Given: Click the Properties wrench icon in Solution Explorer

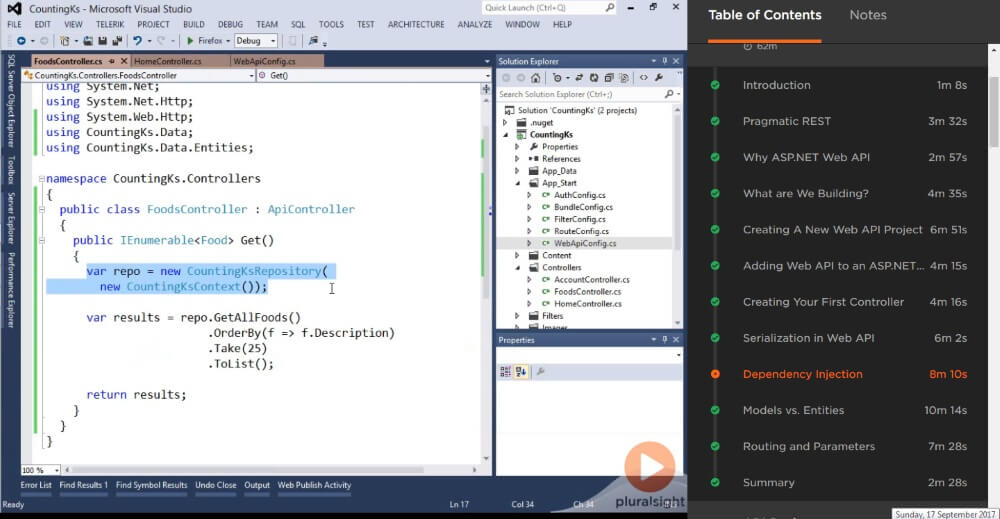Looking at the screenshot, I should 659,78.
